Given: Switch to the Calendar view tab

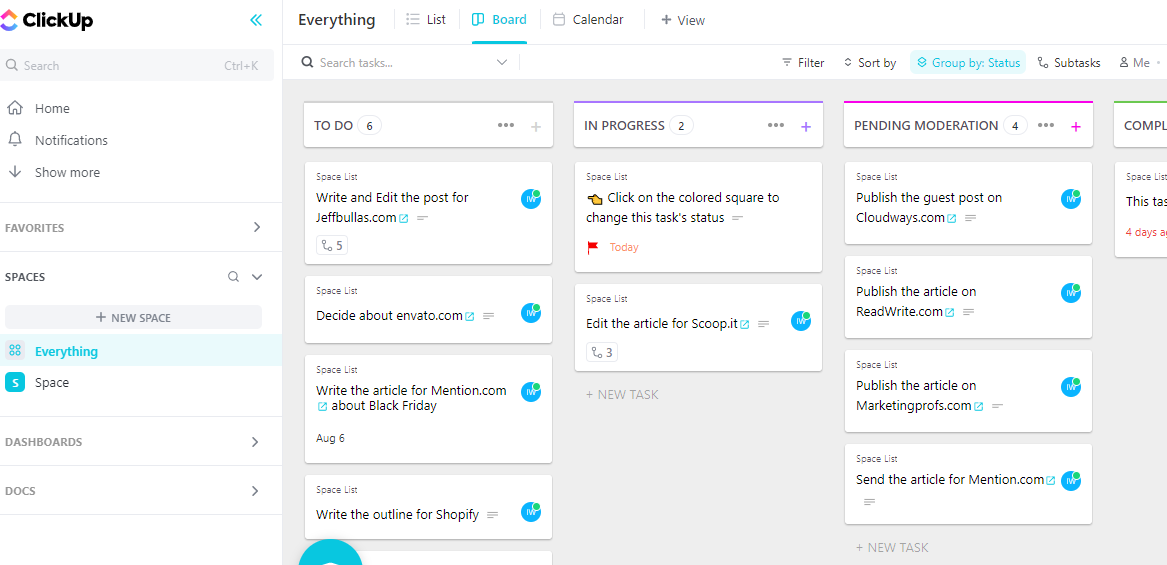Looking at the screenshot, I should click(588, 20).
